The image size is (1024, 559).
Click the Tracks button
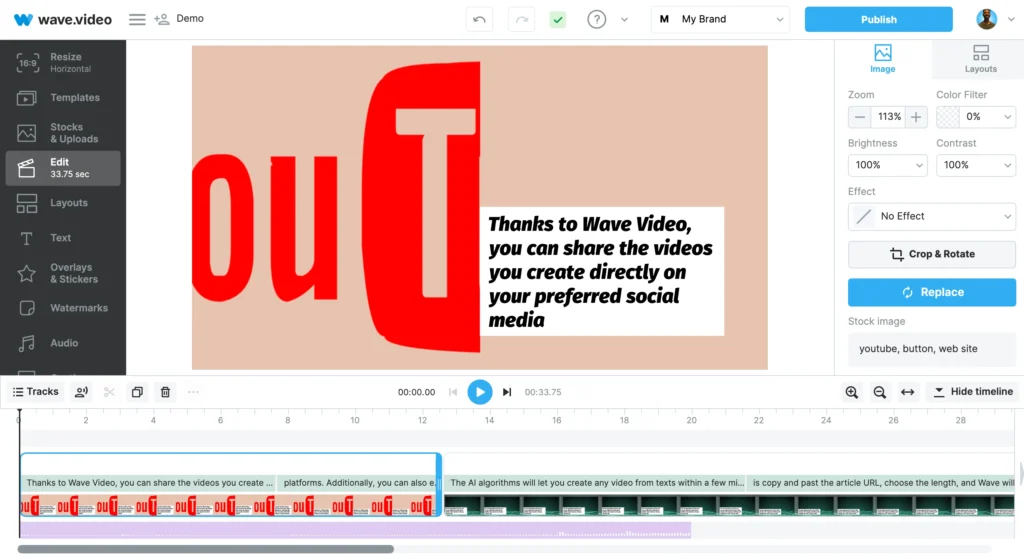pos(36,392)
